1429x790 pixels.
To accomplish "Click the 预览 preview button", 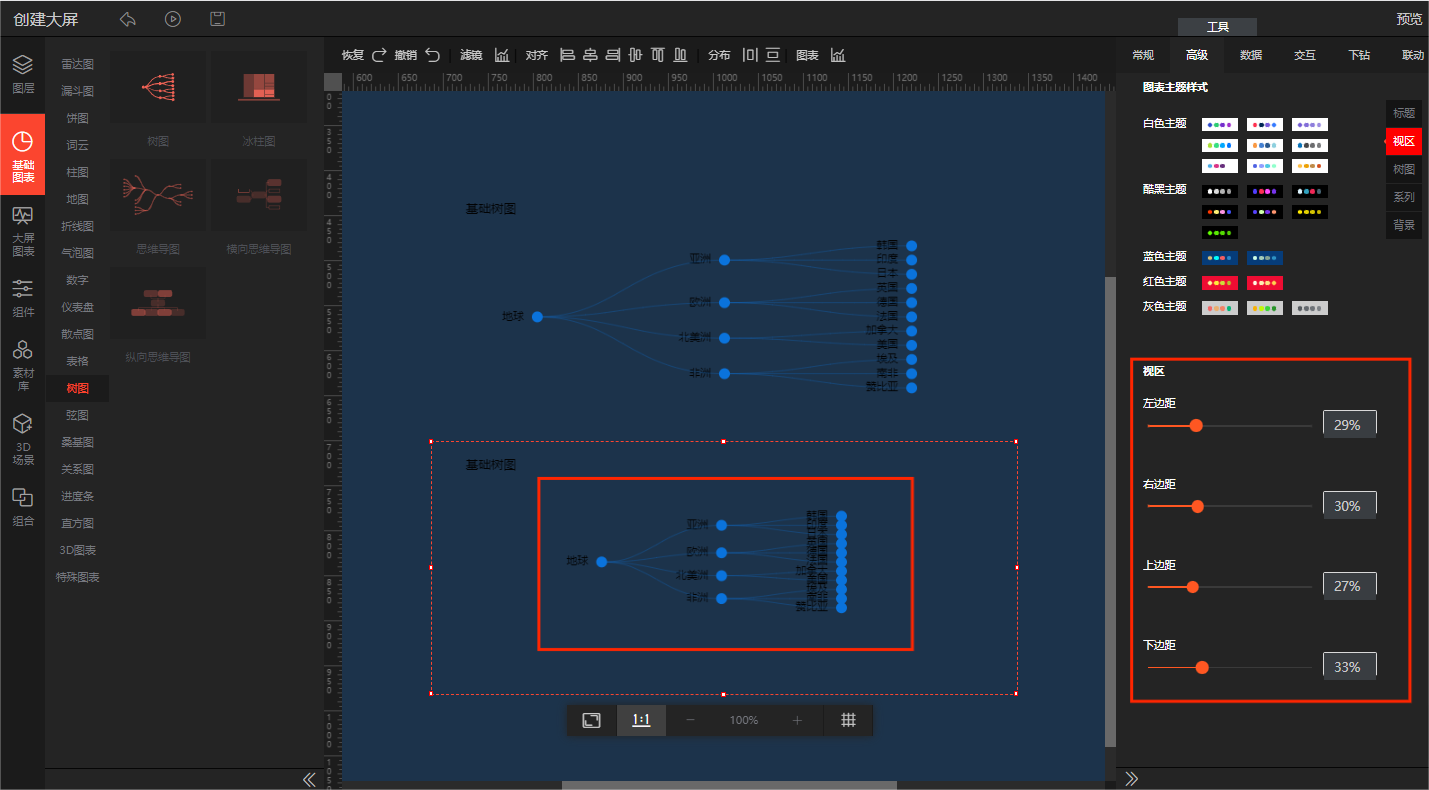I will 1409,19.
